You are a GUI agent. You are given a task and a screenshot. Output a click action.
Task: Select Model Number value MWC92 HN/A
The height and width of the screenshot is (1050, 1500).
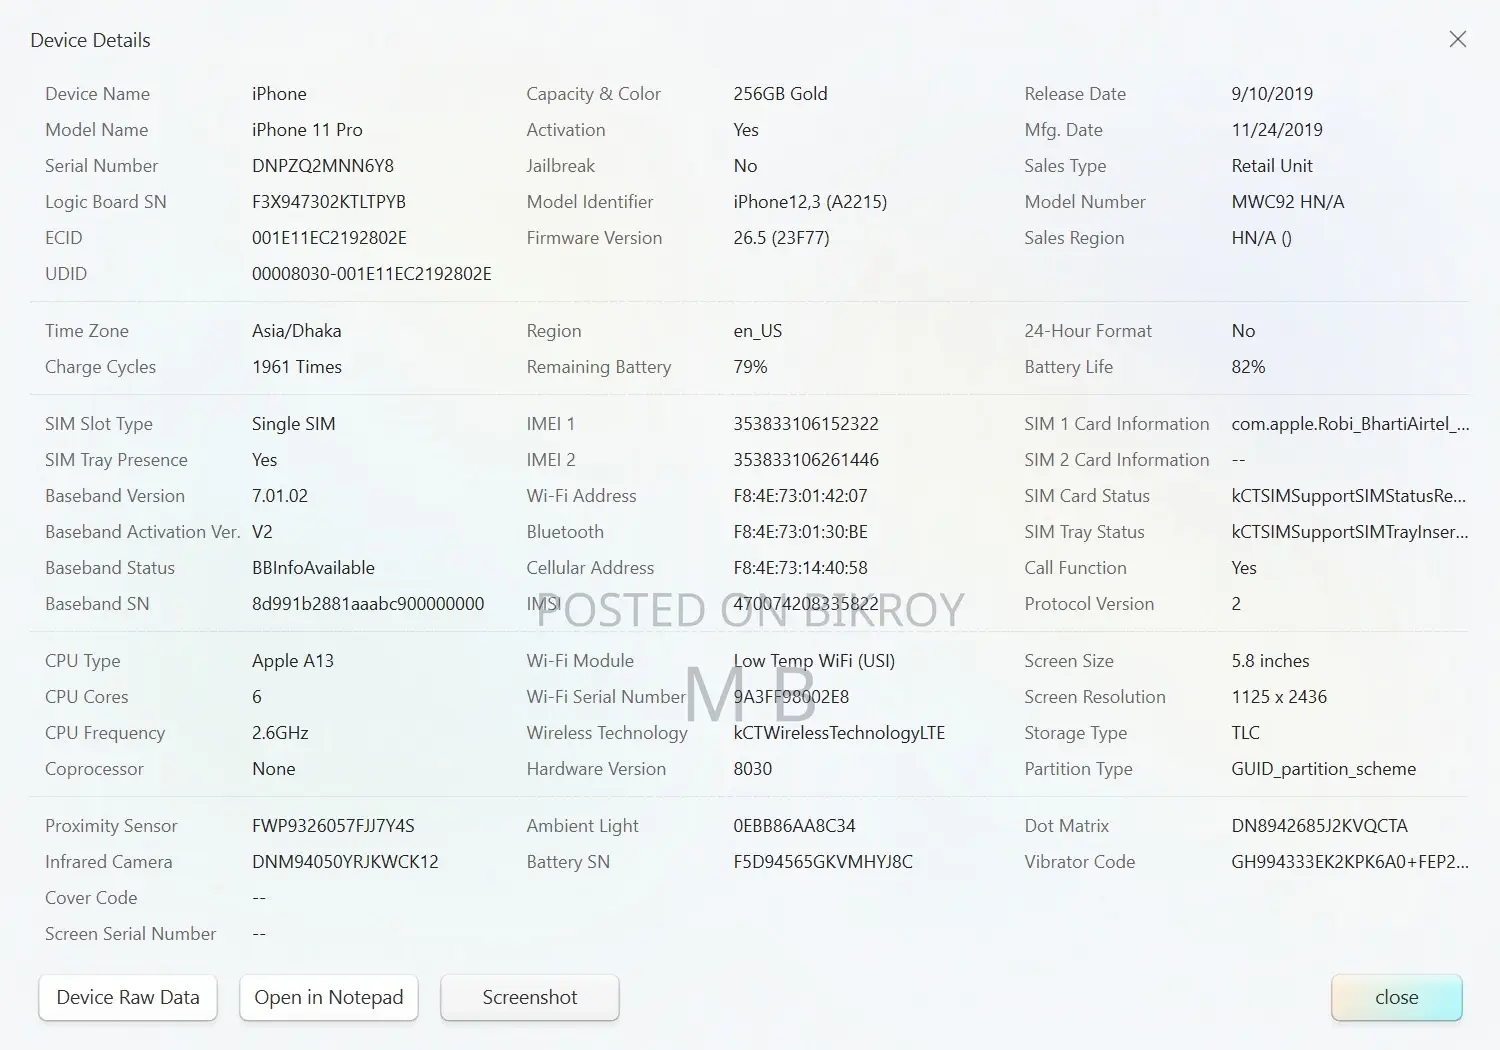point(1288,202)
